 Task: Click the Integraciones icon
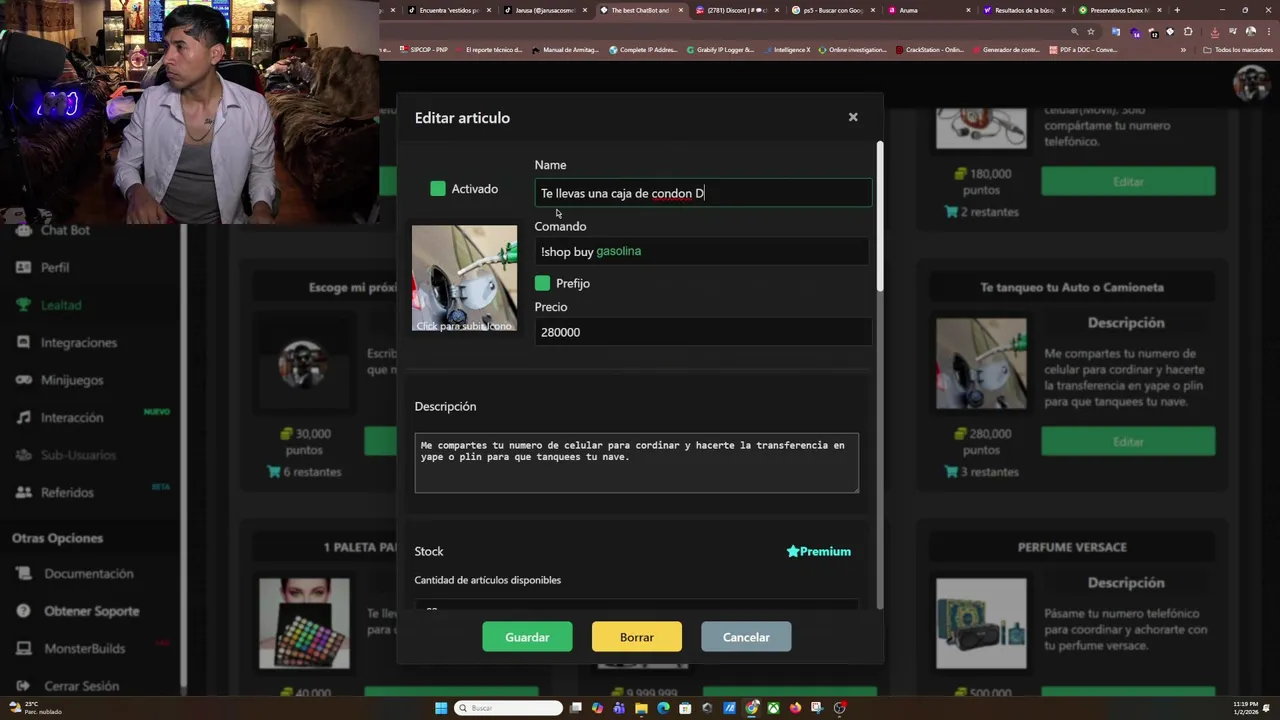[23, 342]
